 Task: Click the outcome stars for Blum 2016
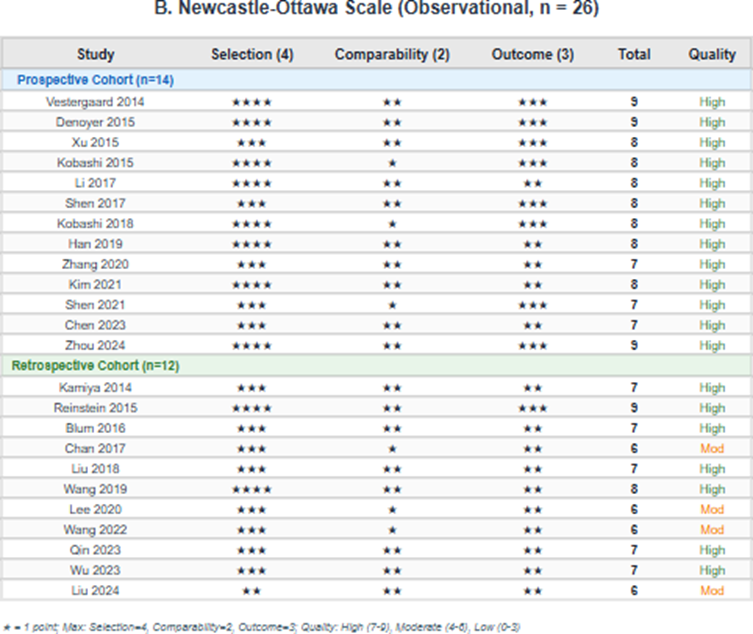pyautogui.click(x=532, y=428)
